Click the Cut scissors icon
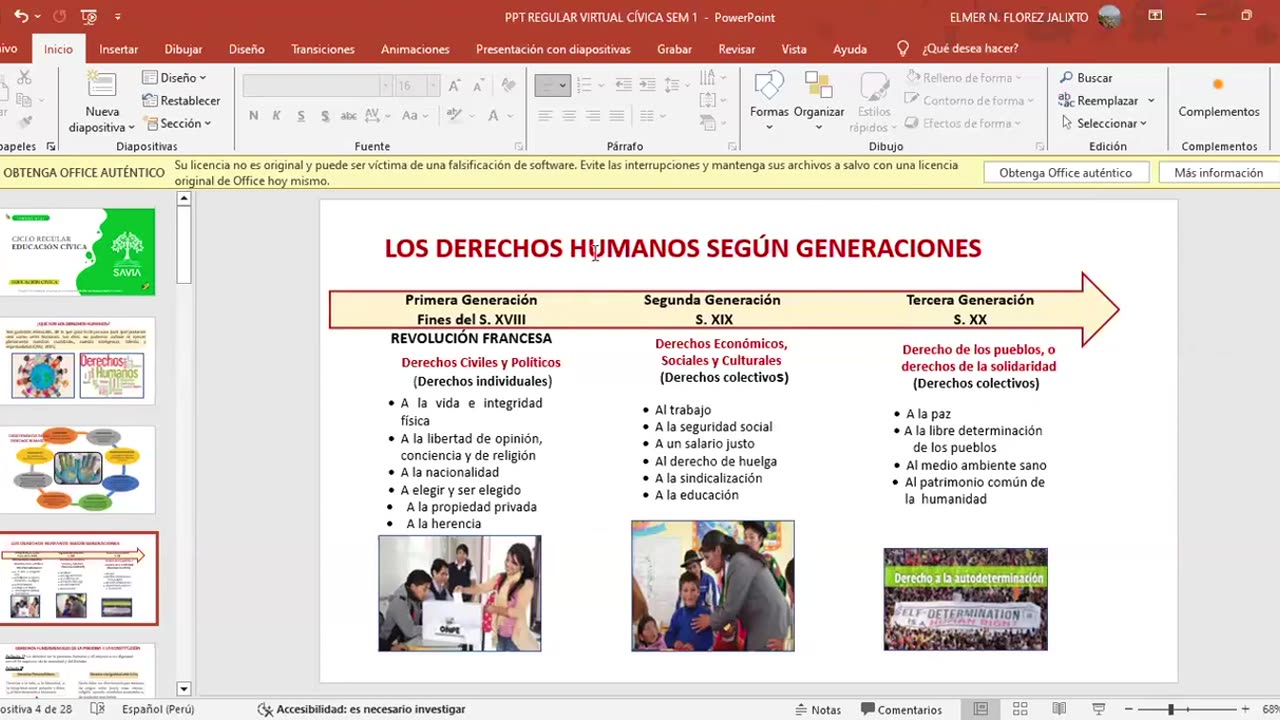Viewport: 1280px width, 720px height. [25, 78]
